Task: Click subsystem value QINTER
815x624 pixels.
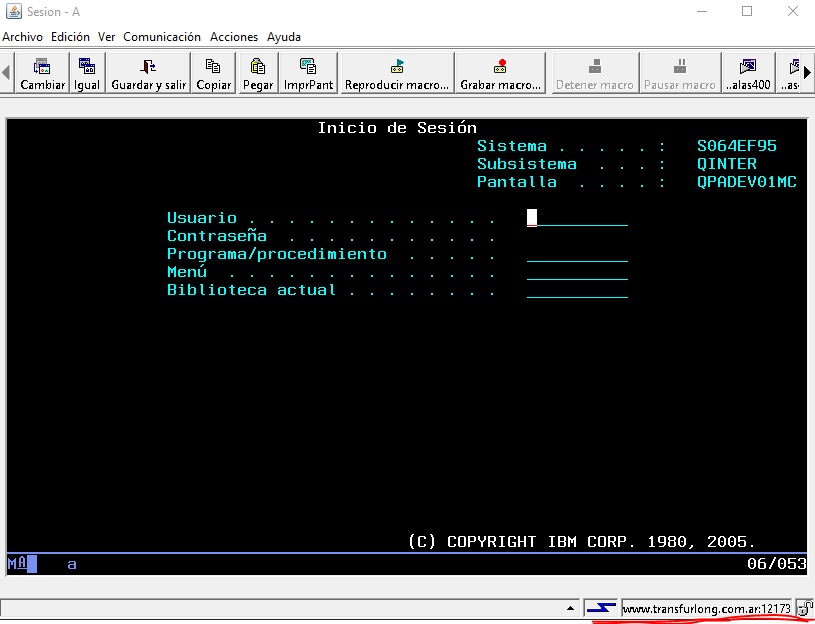Action: (x=727, y=164)
